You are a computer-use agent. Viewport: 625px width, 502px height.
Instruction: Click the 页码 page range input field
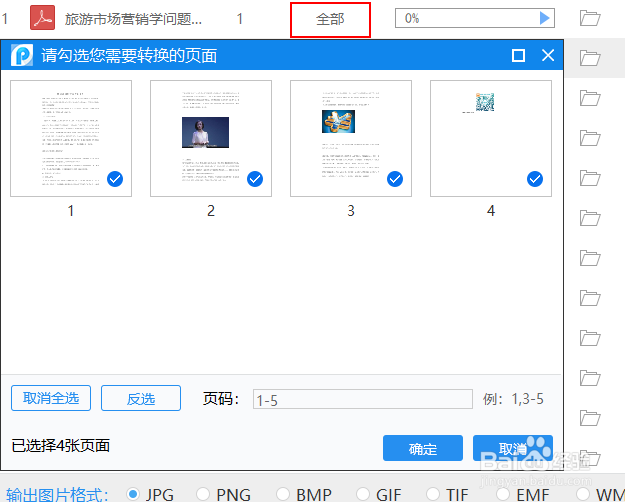pyautogui.click(x=363, y=399)
